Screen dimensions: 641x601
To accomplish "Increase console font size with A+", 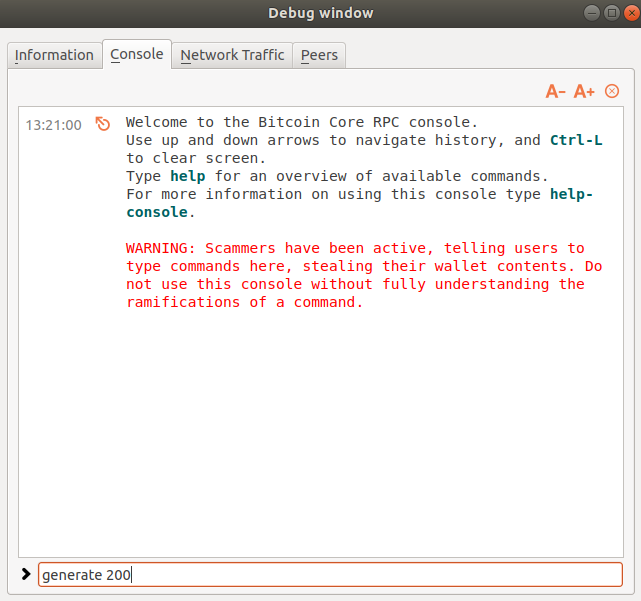I will click(584, 91).
